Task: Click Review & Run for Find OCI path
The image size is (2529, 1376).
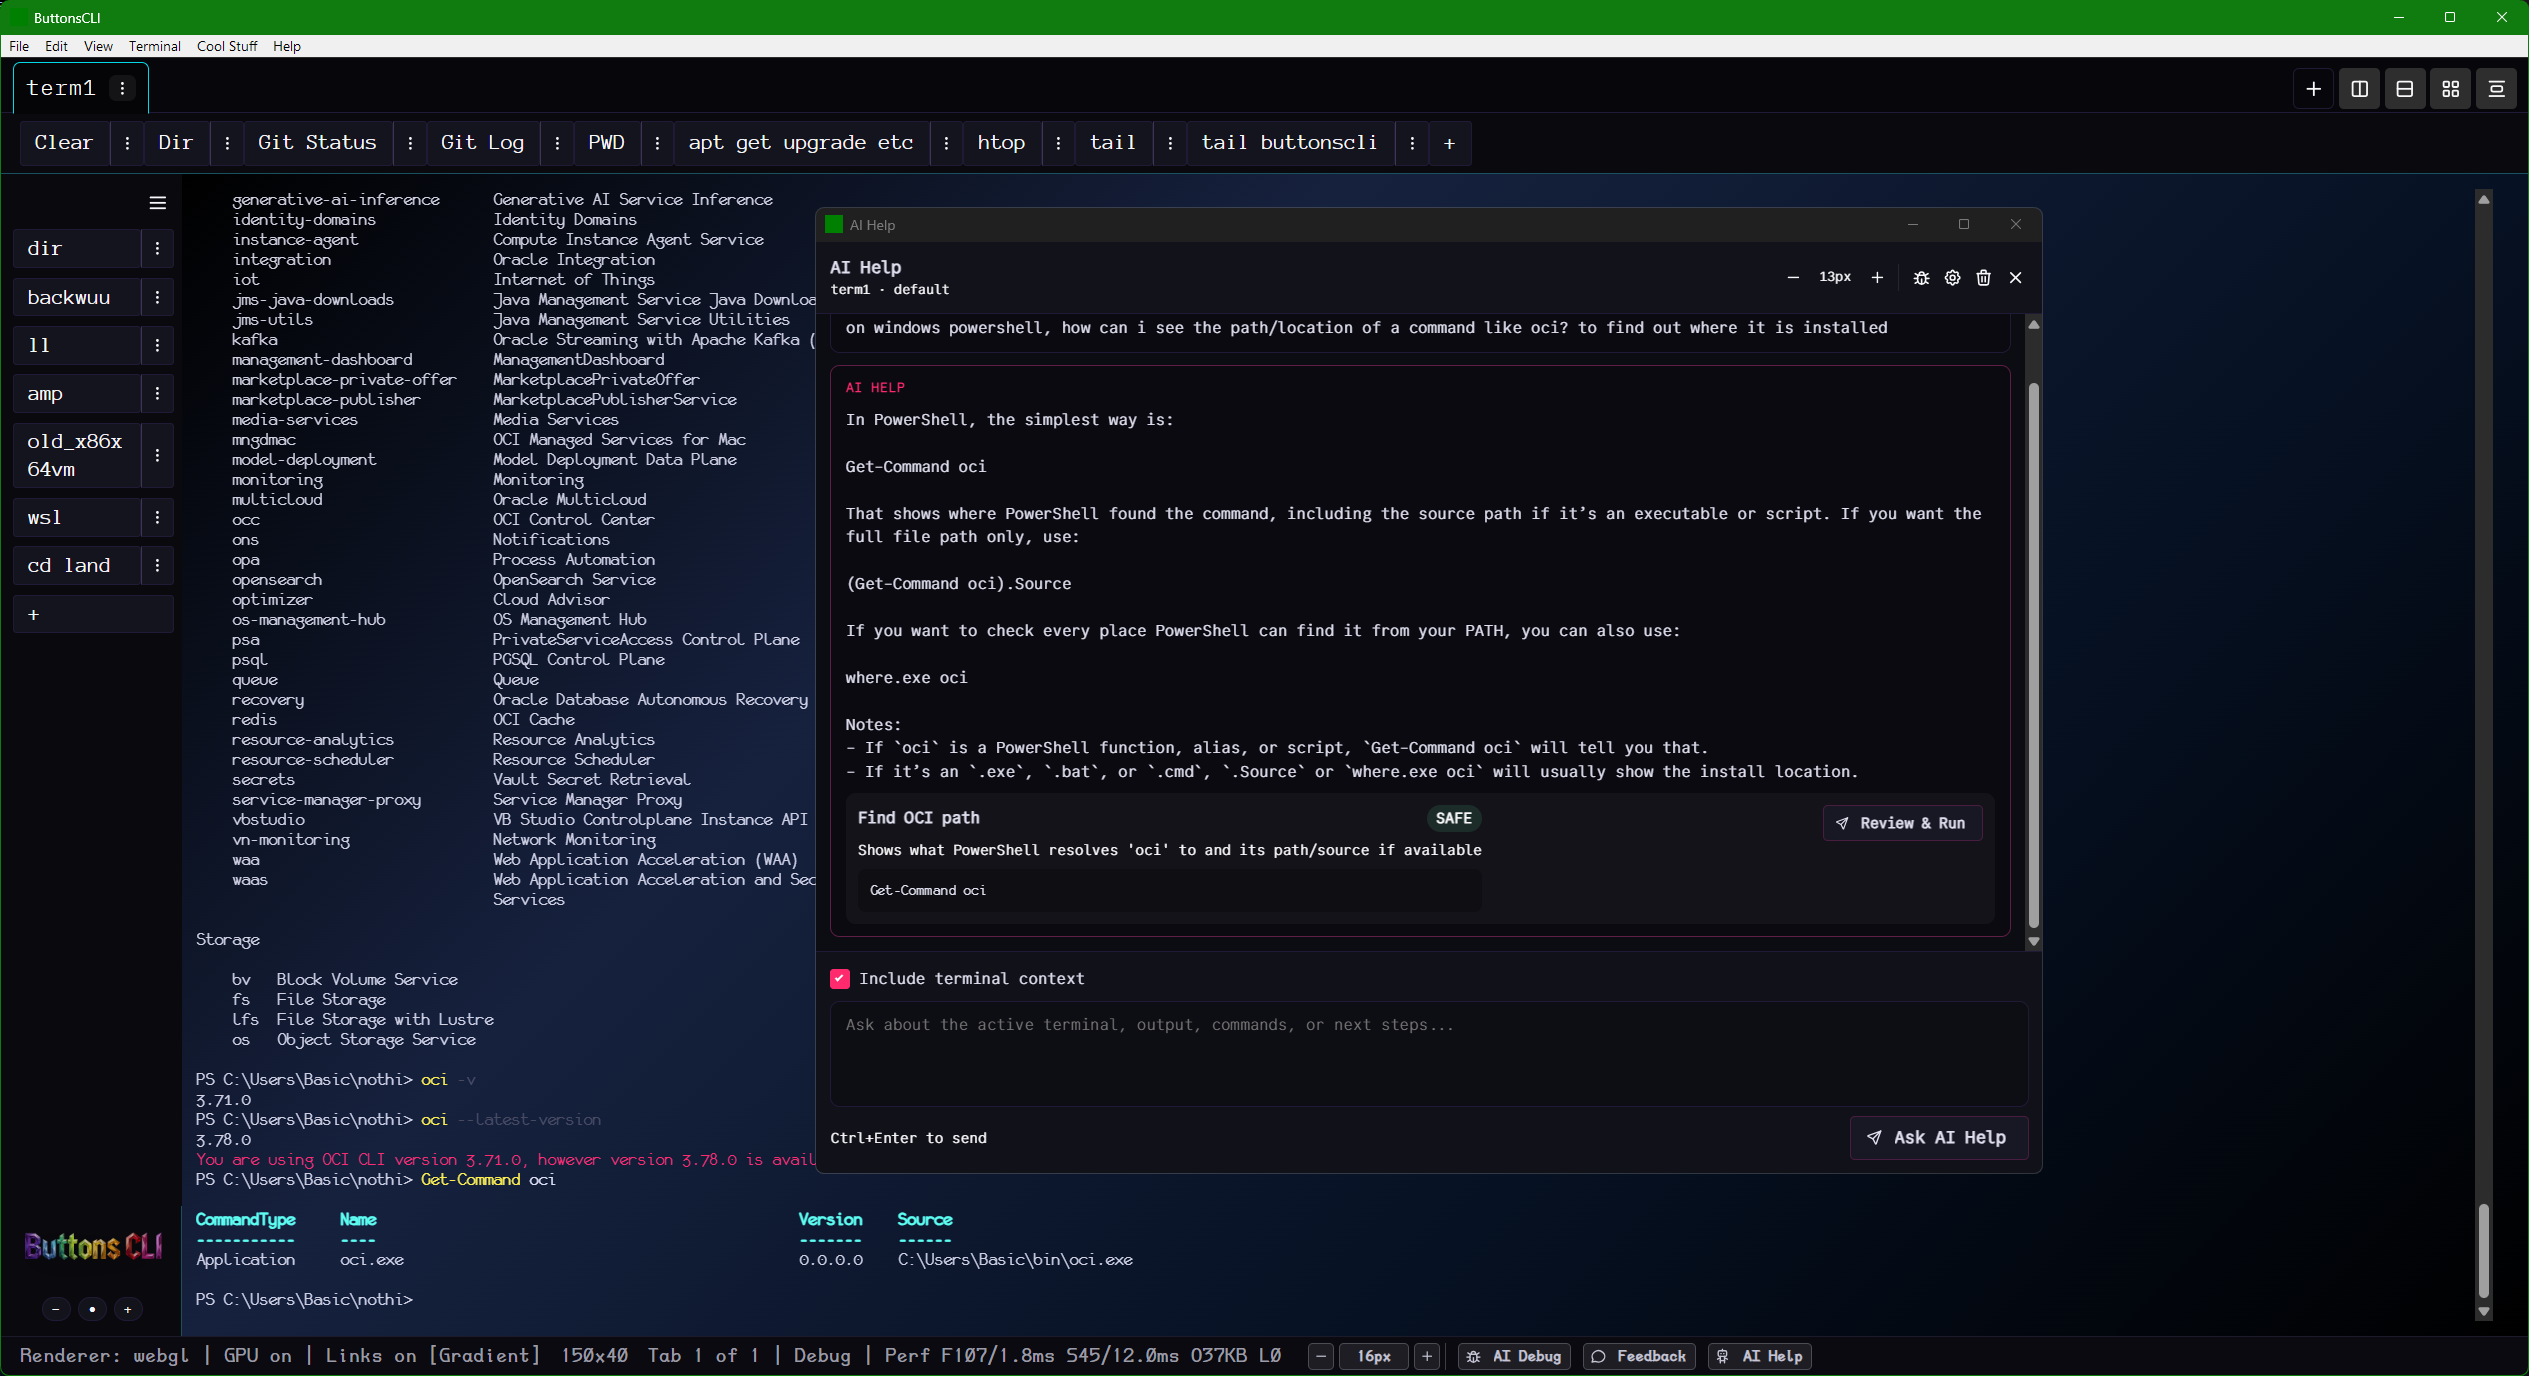Action: (1902, 823)
